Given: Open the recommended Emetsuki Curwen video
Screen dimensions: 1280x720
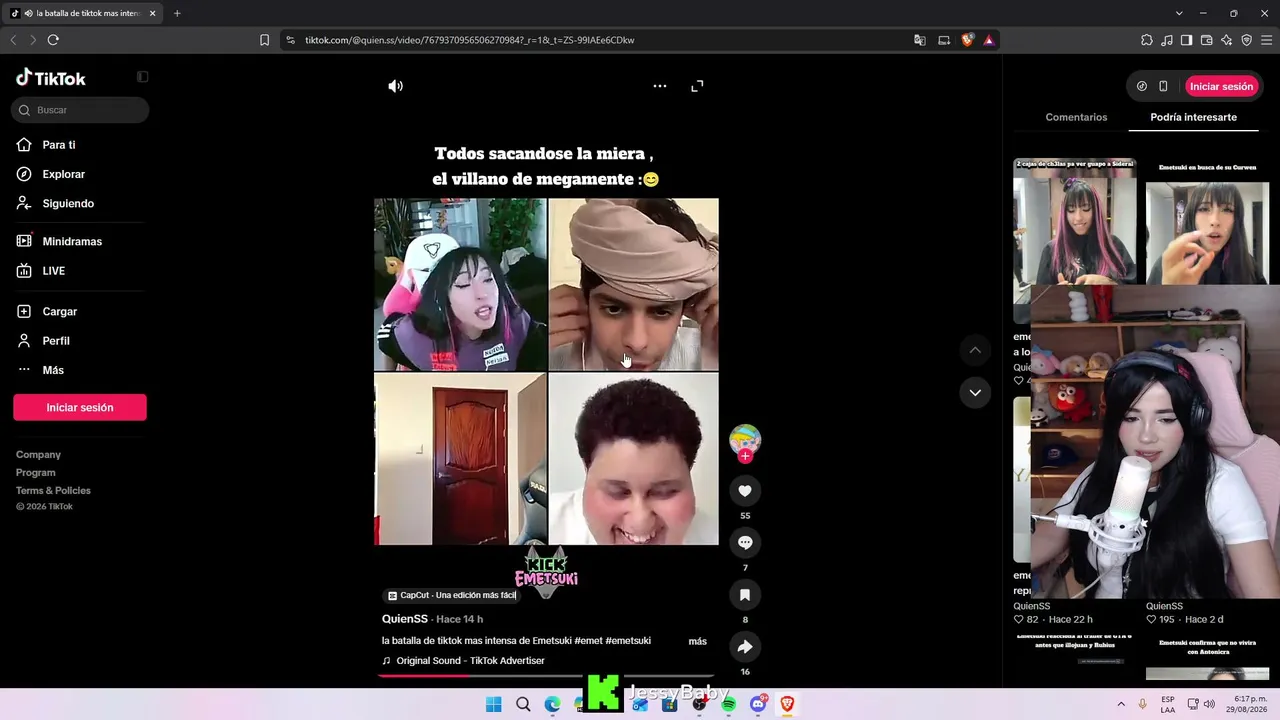Looking at the screenshot, I should 1207,223.
